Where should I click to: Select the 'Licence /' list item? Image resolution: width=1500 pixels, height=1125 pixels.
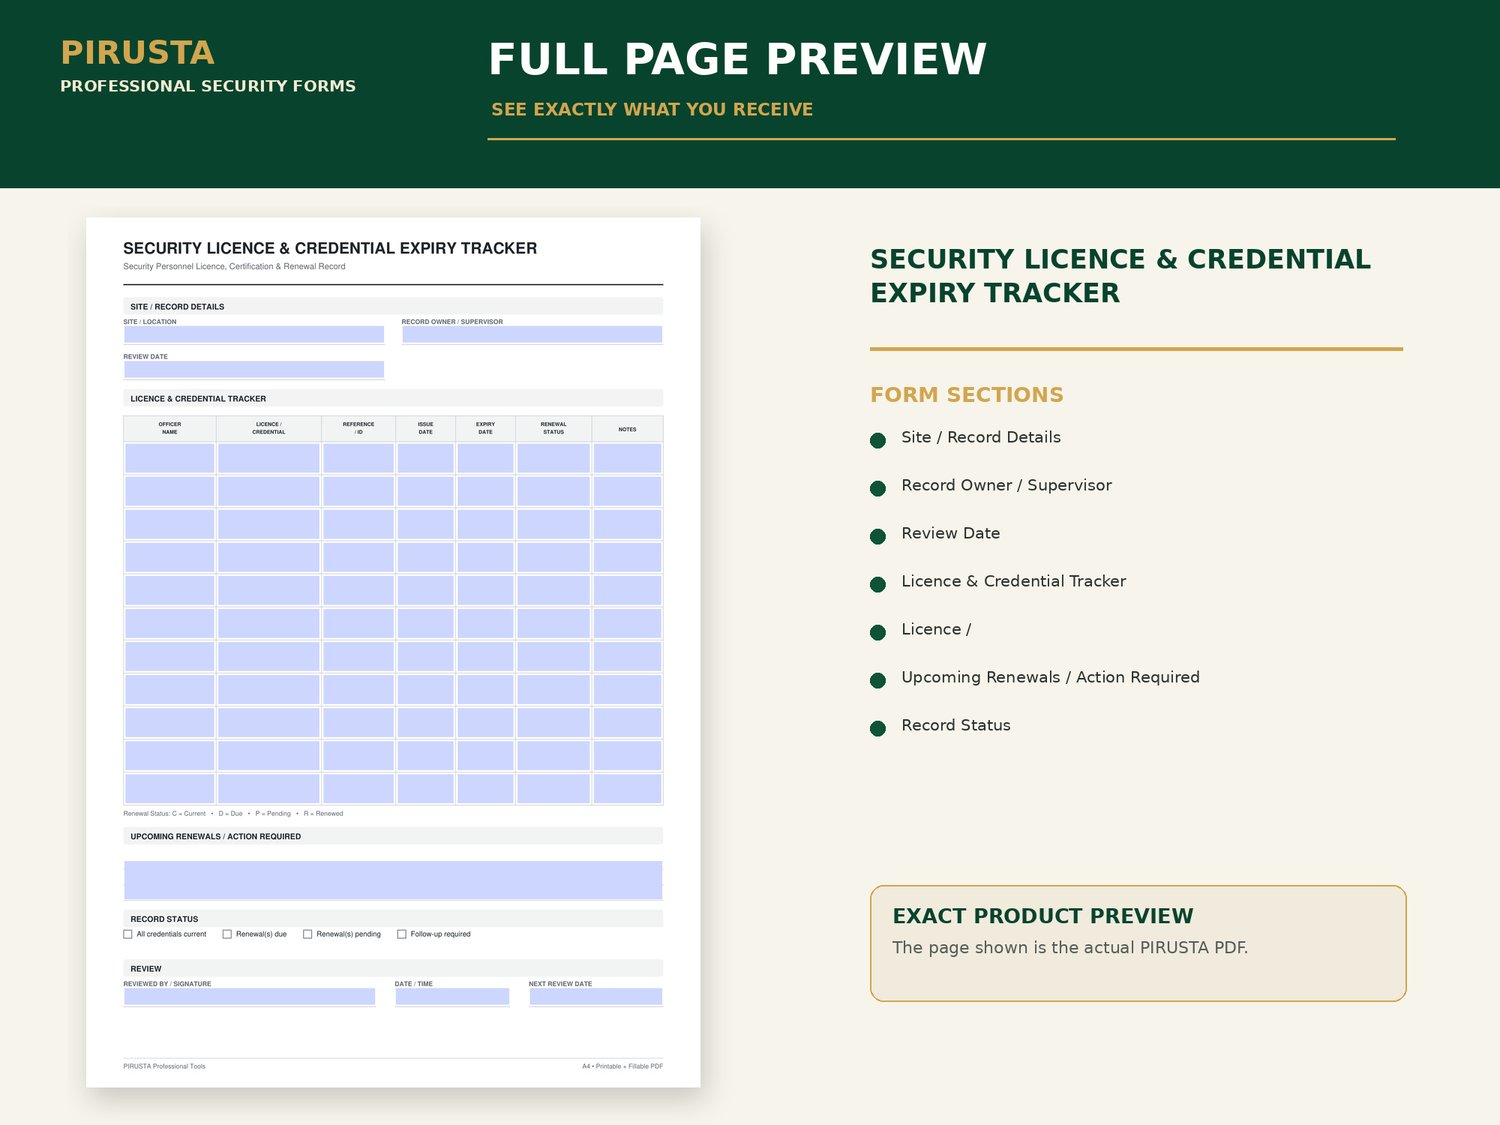[936, 629]
